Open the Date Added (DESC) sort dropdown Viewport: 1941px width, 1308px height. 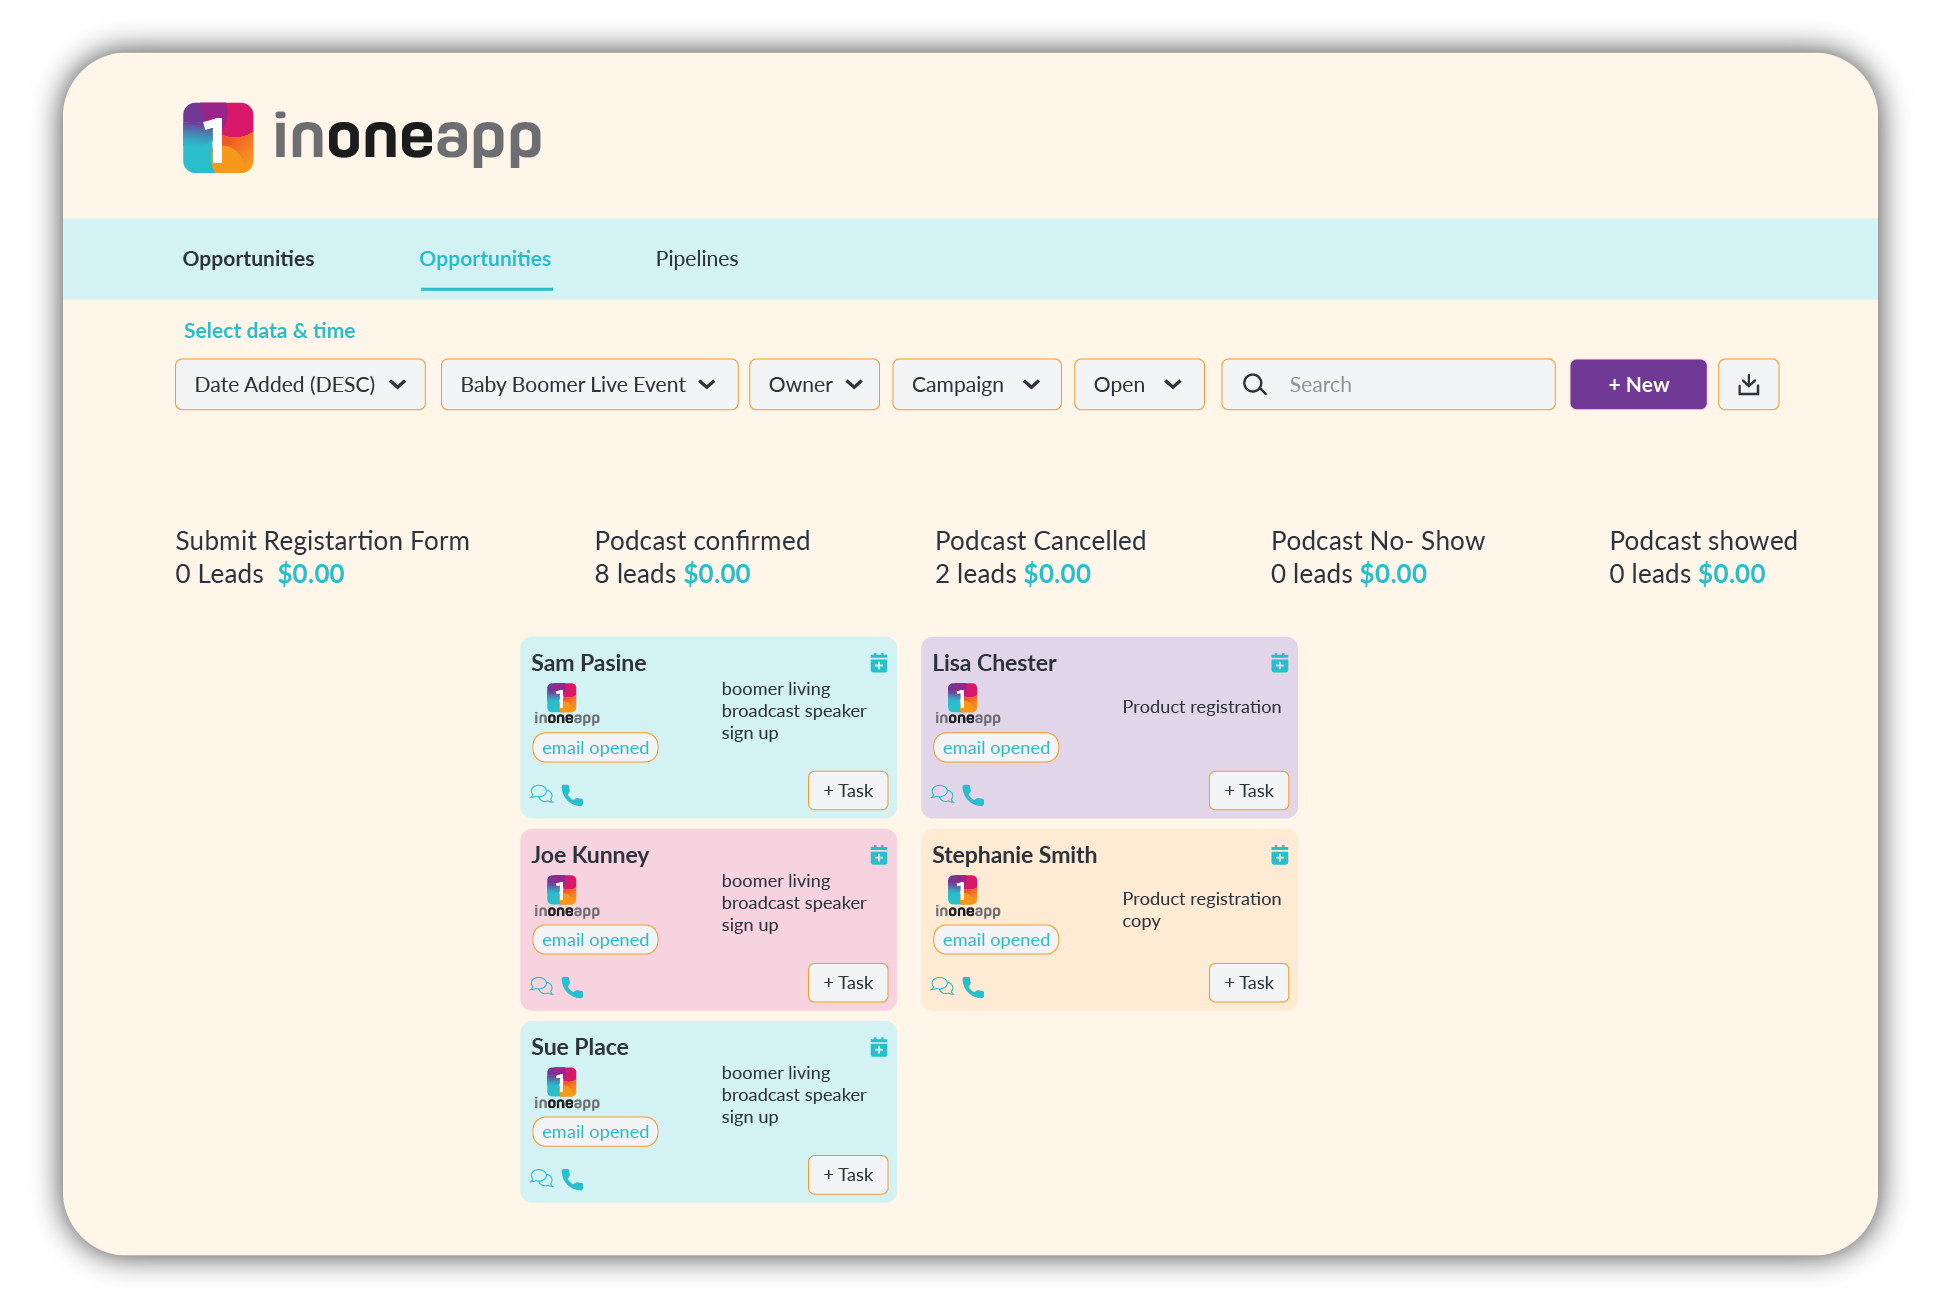click(x=300, y=385)
